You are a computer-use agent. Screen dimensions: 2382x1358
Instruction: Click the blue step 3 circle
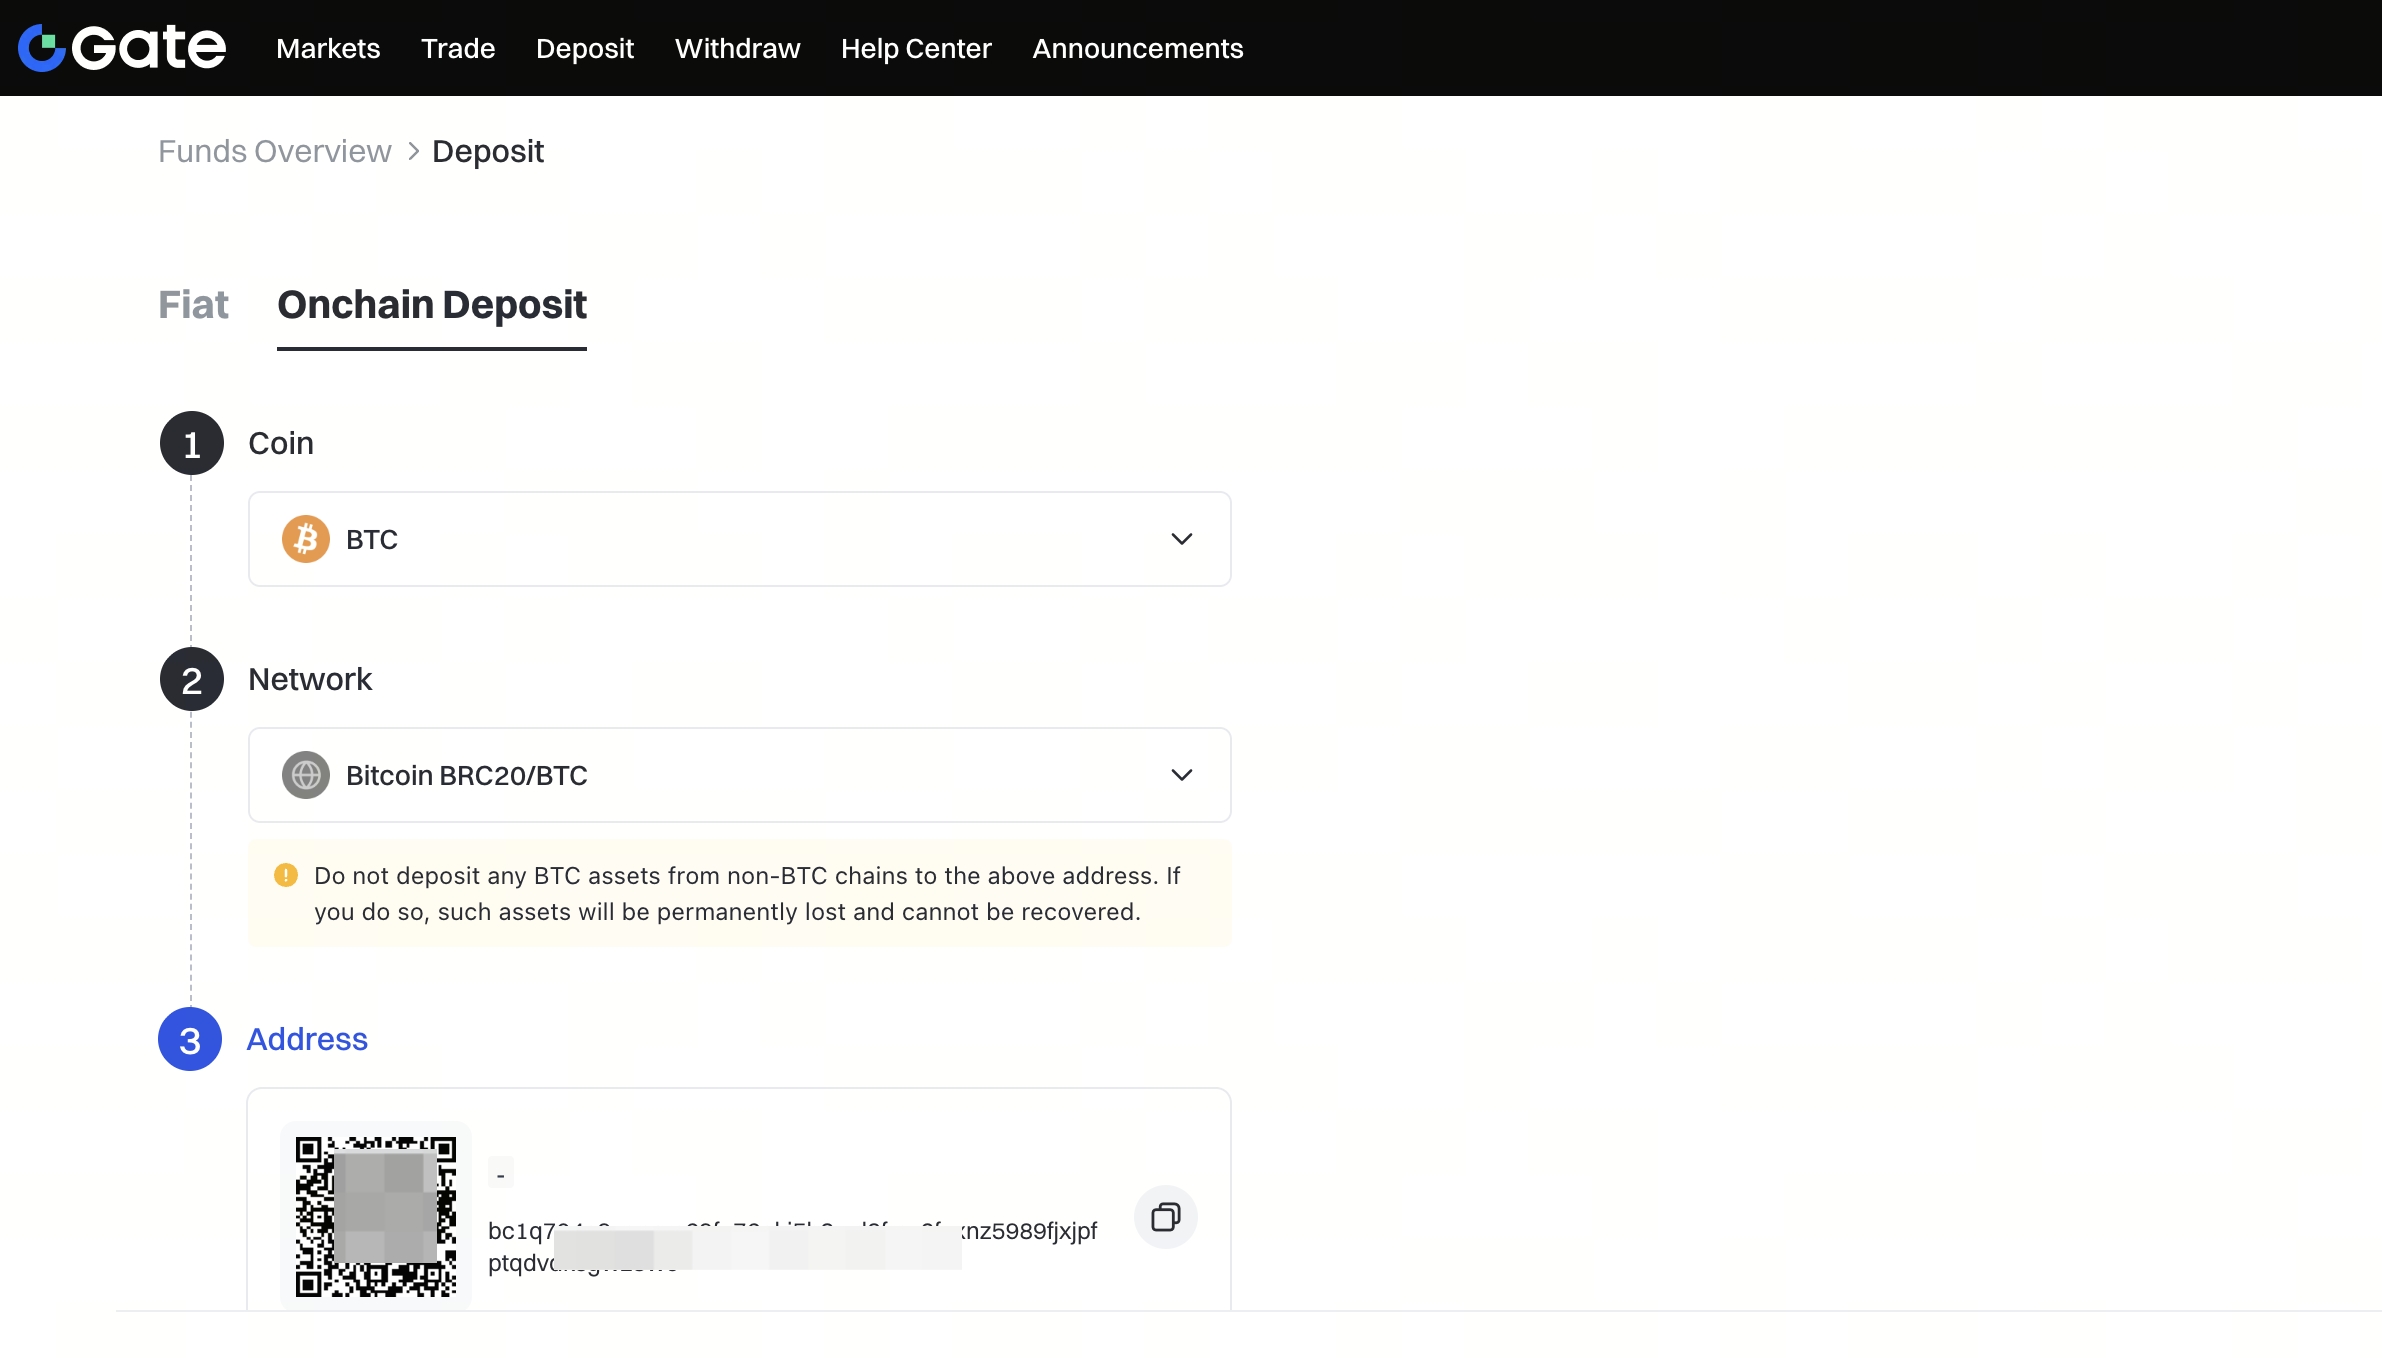(190, 1039)
